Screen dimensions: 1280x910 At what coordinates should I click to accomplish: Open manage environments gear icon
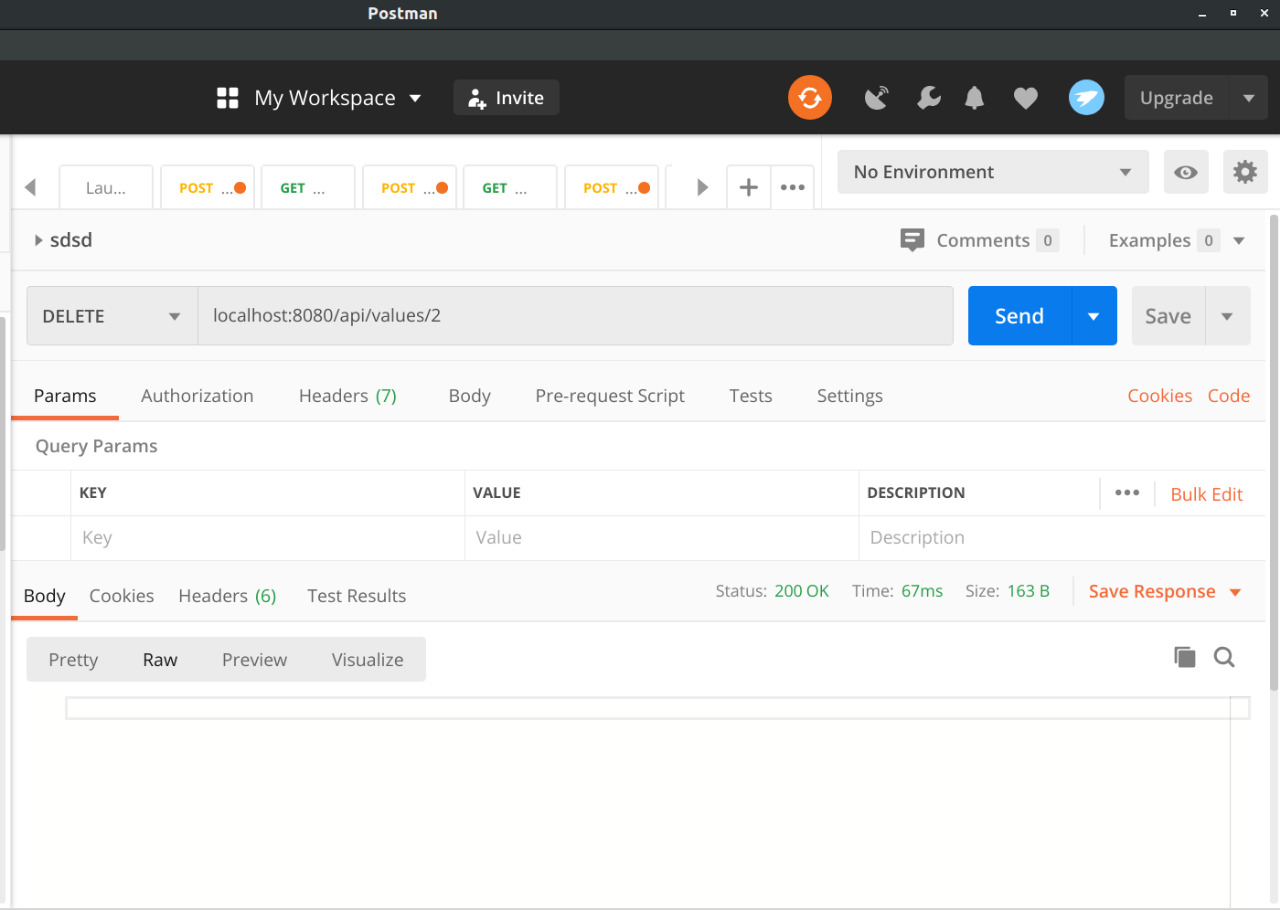pyautogui.click(x=1245, y=172)
